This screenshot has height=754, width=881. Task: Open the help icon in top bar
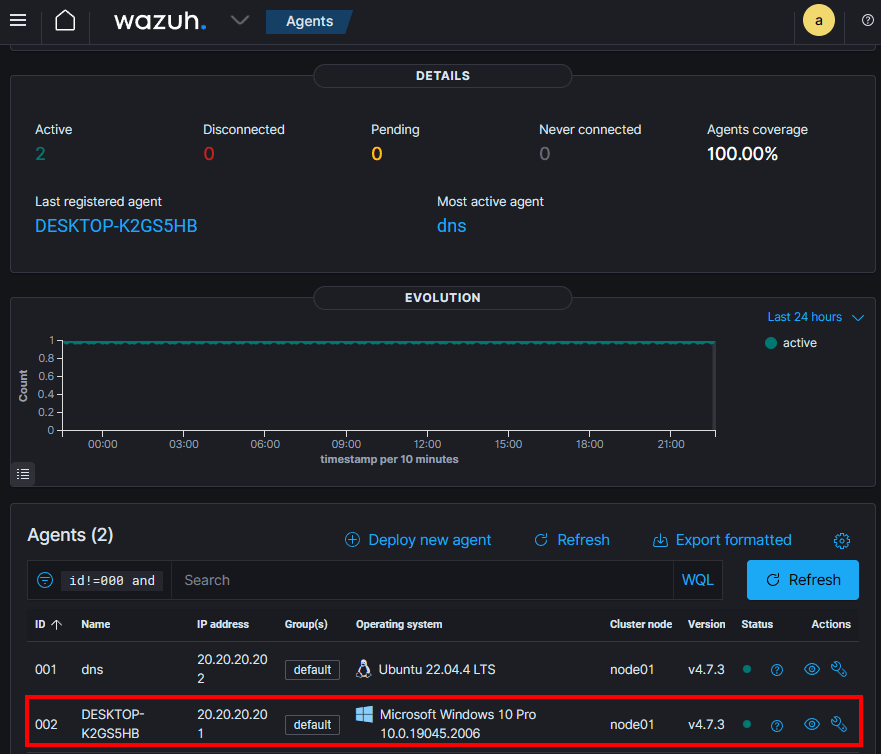(867, 21)
